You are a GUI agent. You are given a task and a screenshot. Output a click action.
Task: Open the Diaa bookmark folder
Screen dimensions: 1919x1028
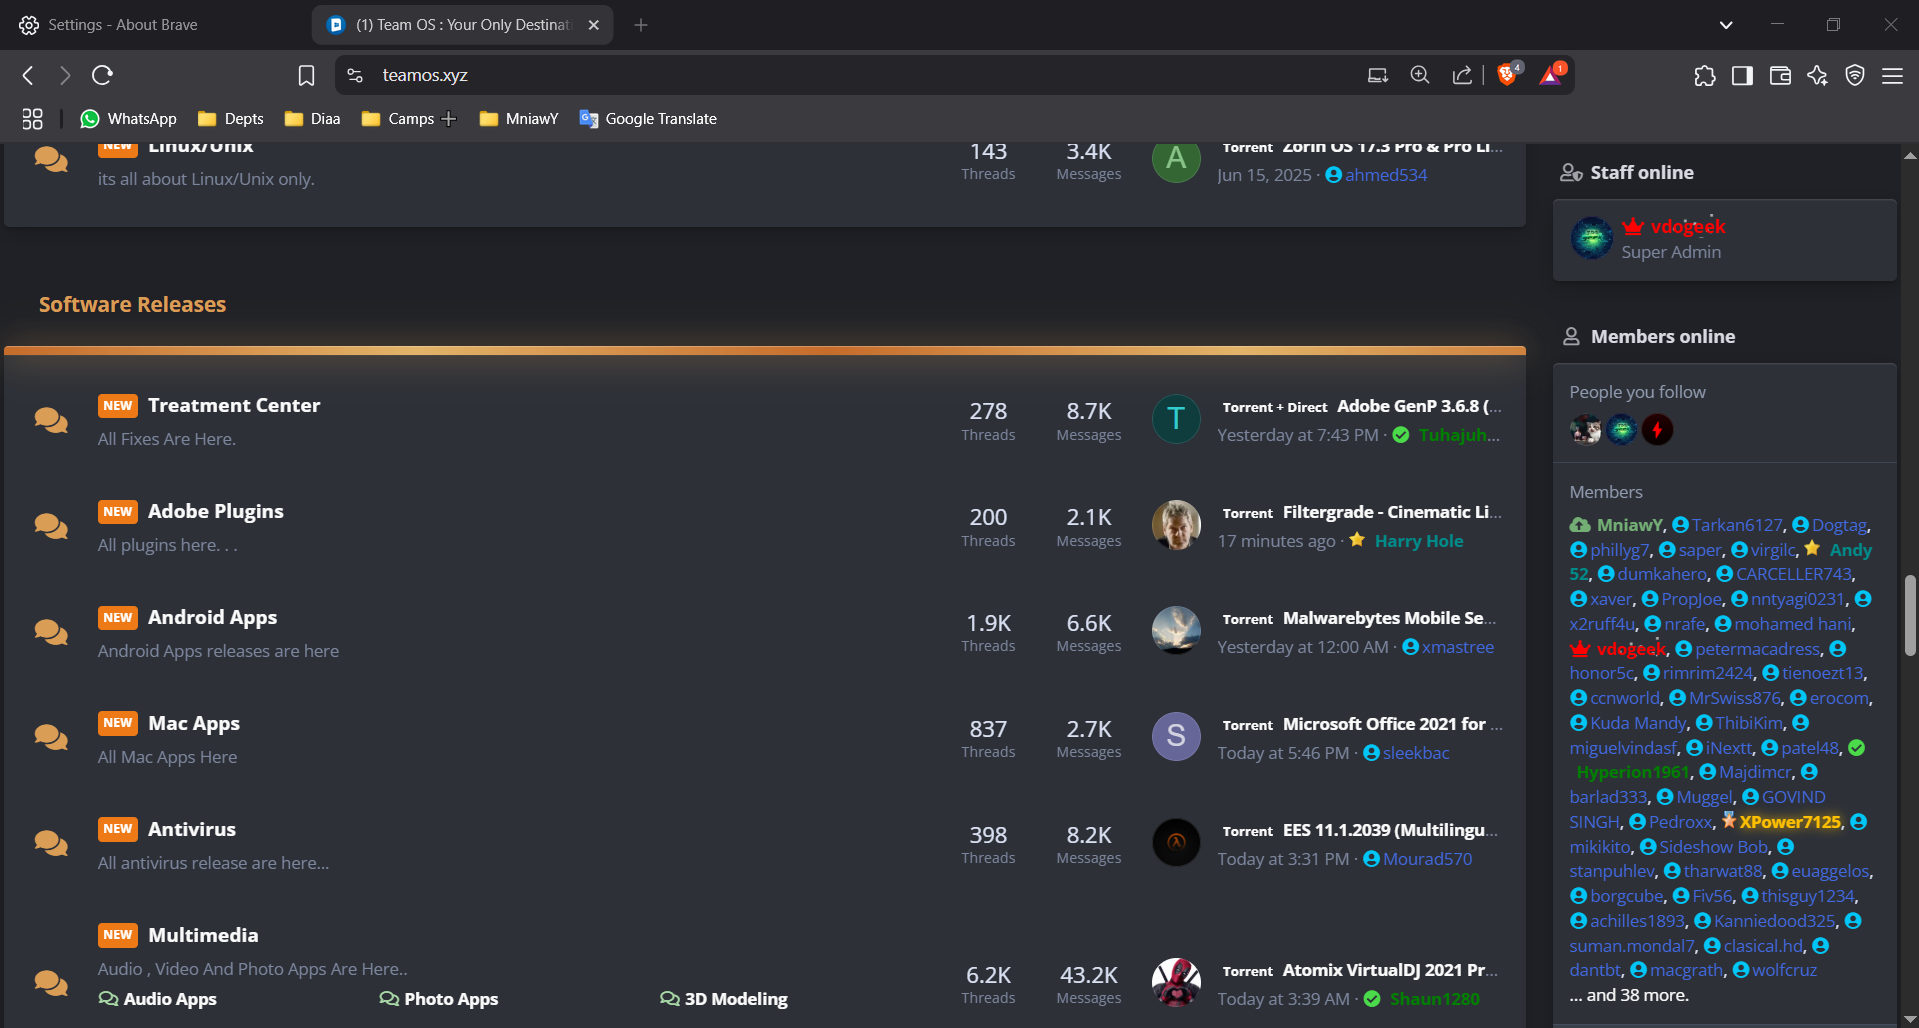(312, 119)
